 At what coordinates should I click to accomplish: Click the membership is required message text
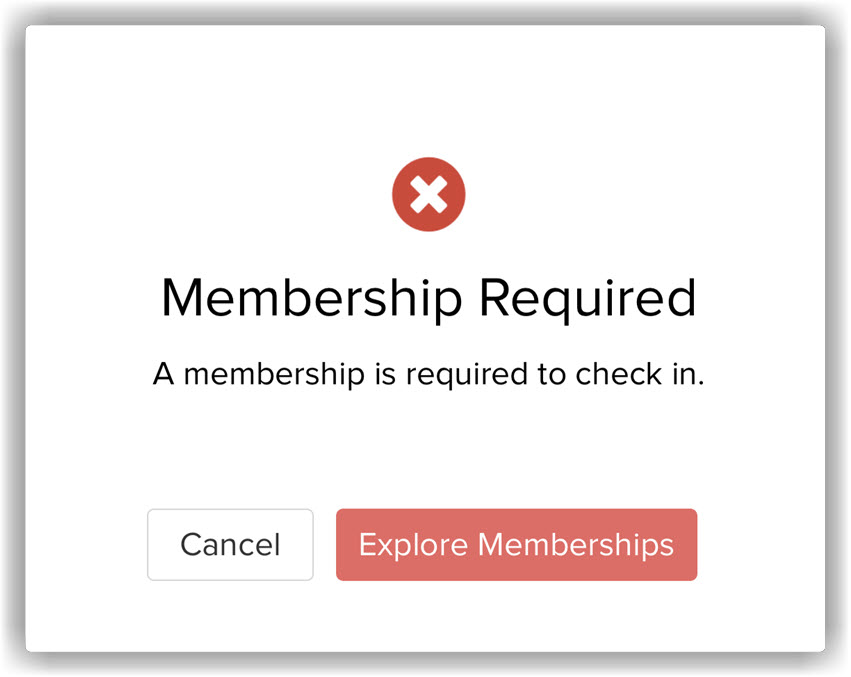pyautogui.click(x=429, y=374)
